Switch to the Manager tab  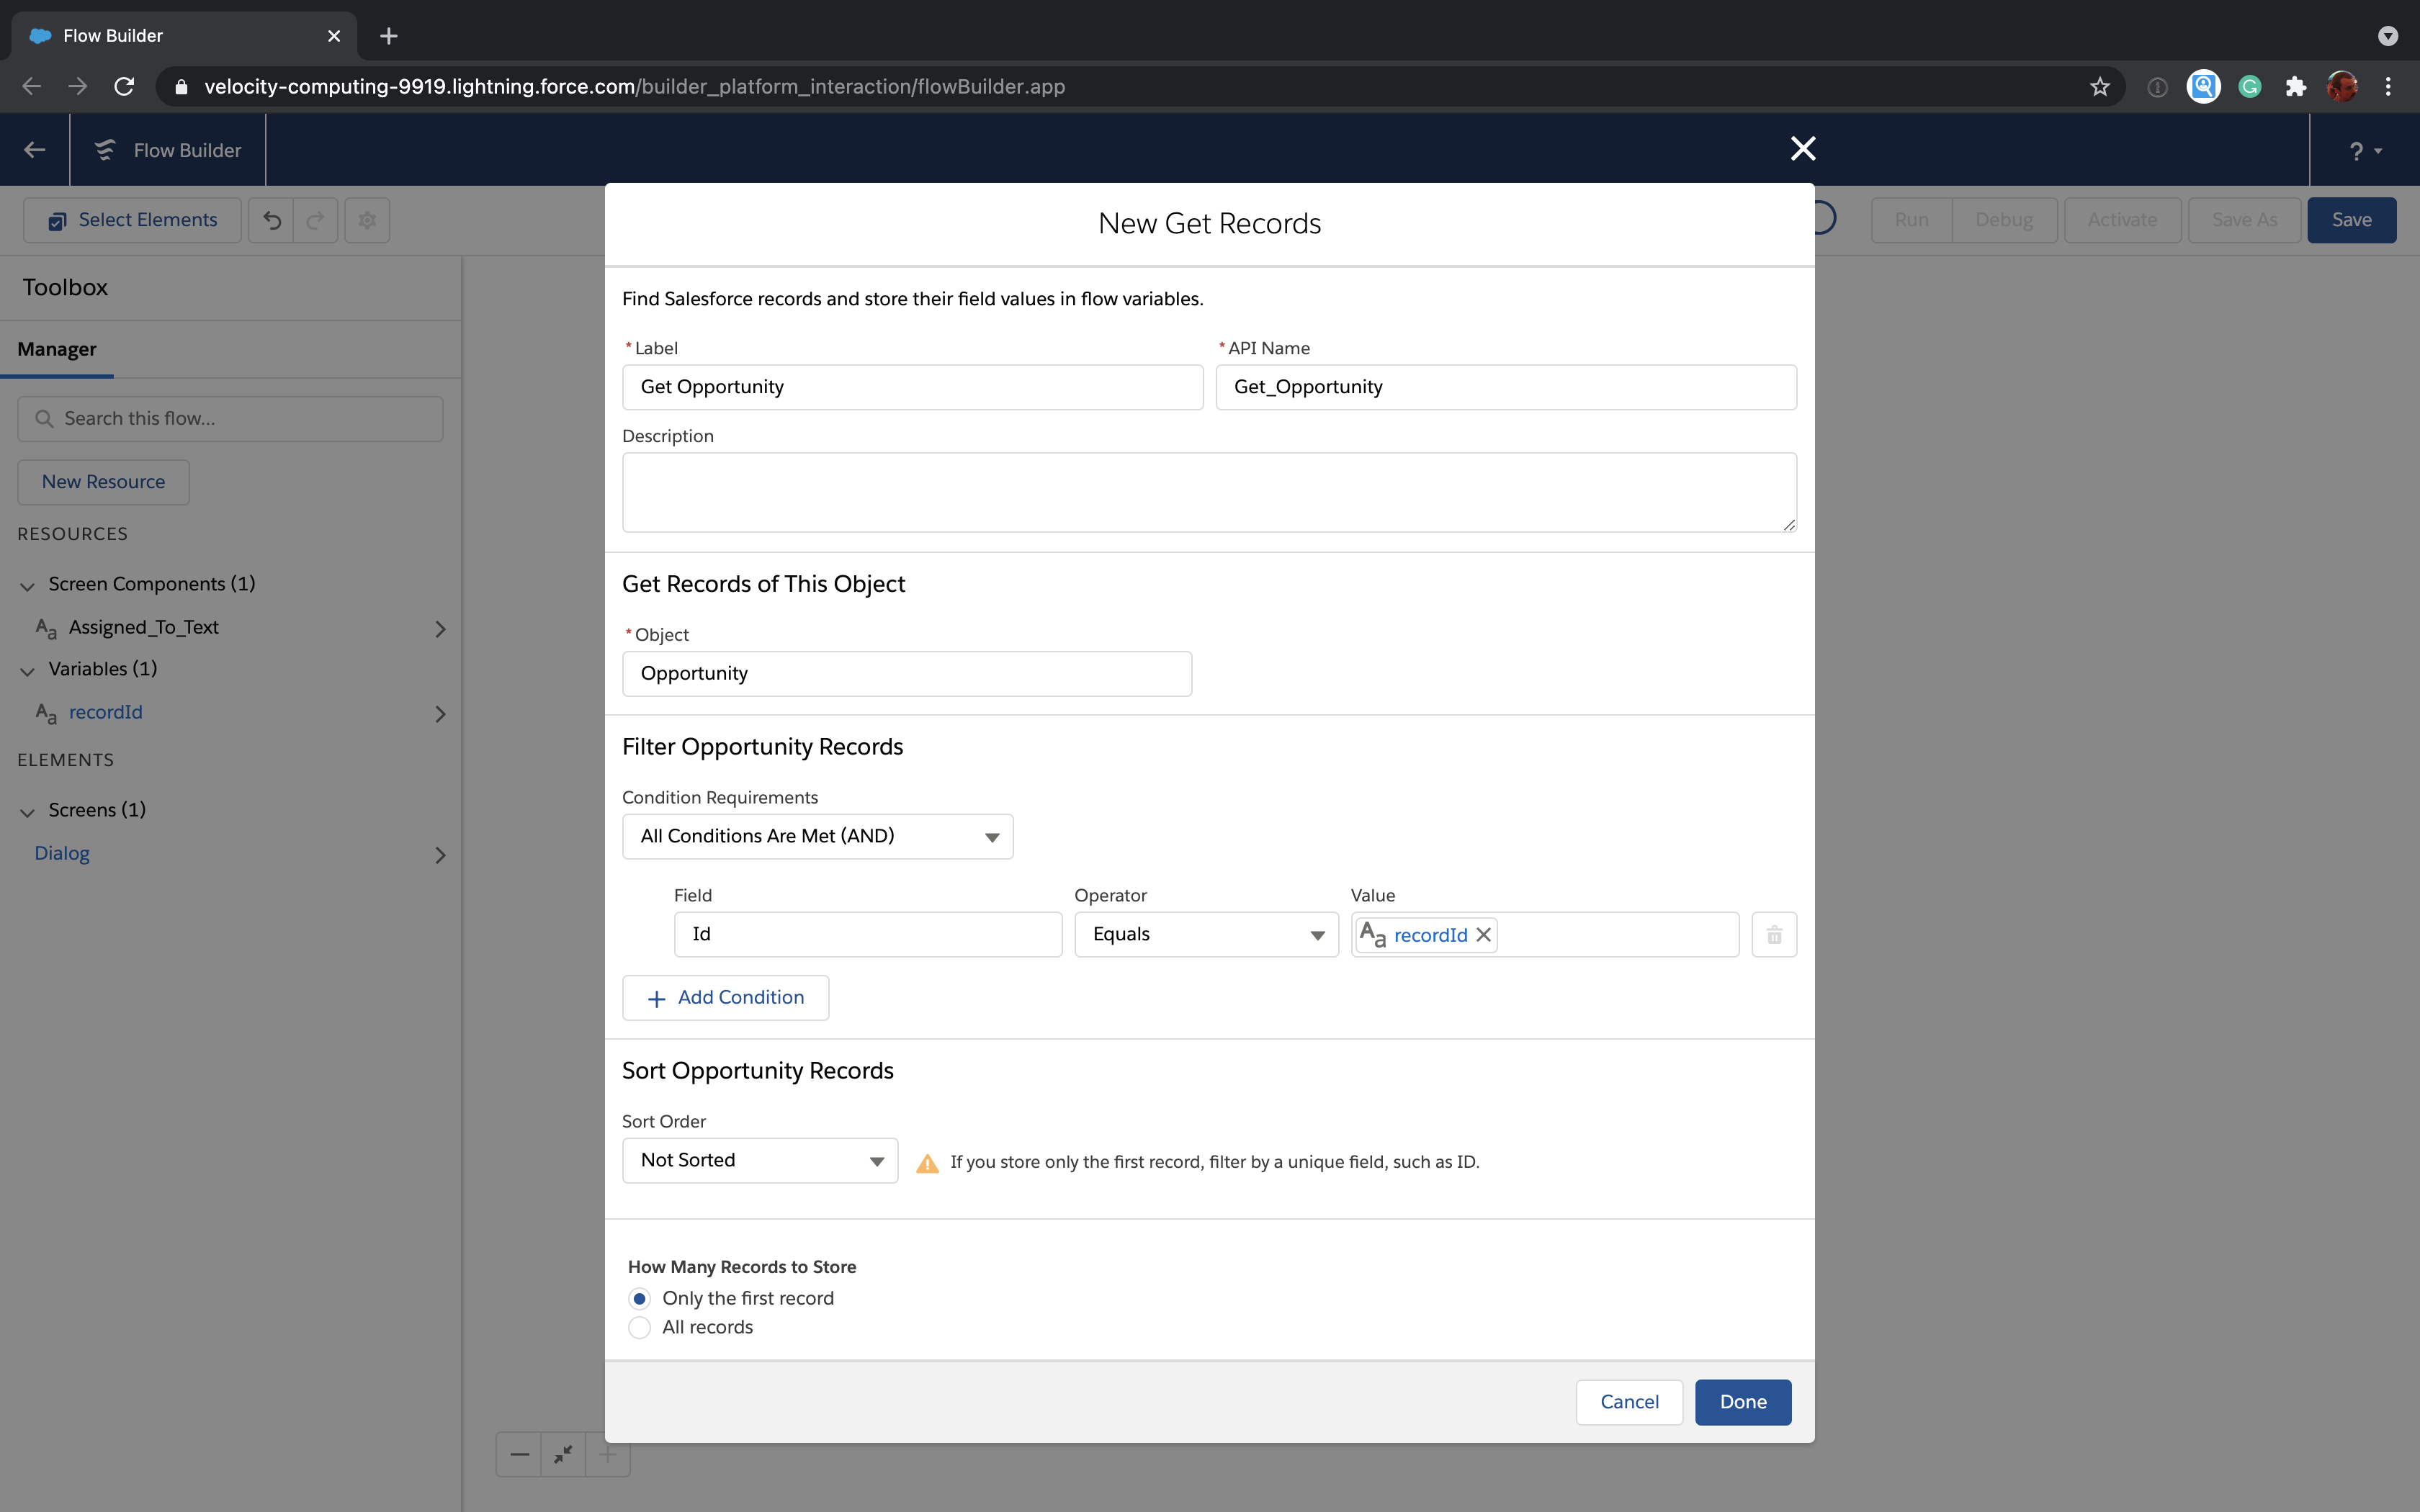(x=56, y=349)
